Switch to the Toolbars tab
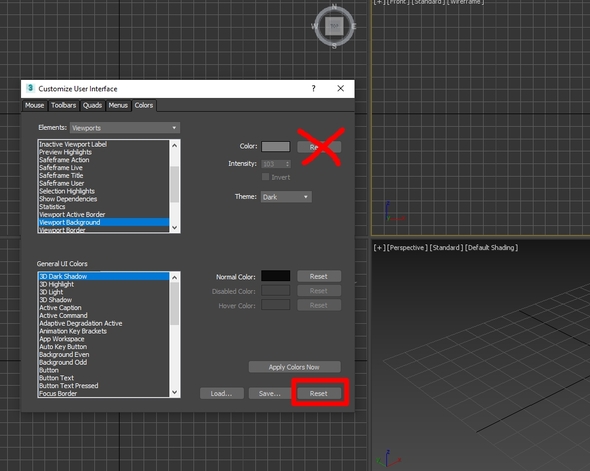The width and height of the screenshot is (590, 471). (x=64, y=105)
